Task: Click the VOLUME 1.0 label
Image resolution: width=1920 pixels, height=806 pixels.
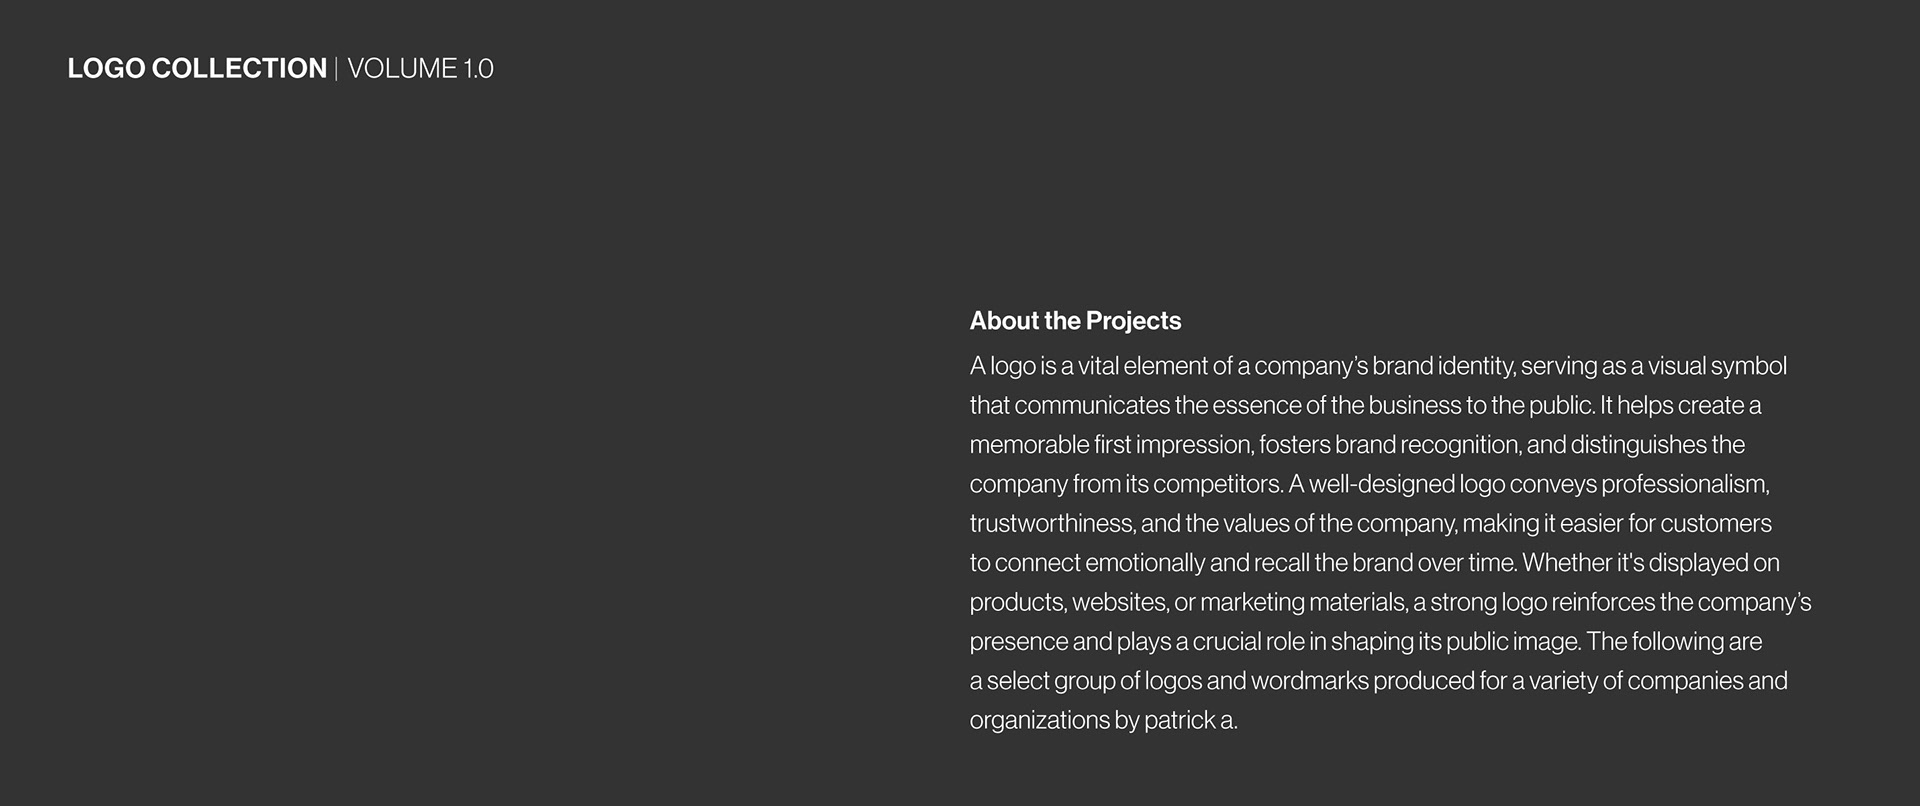Action: click(420, 68)
